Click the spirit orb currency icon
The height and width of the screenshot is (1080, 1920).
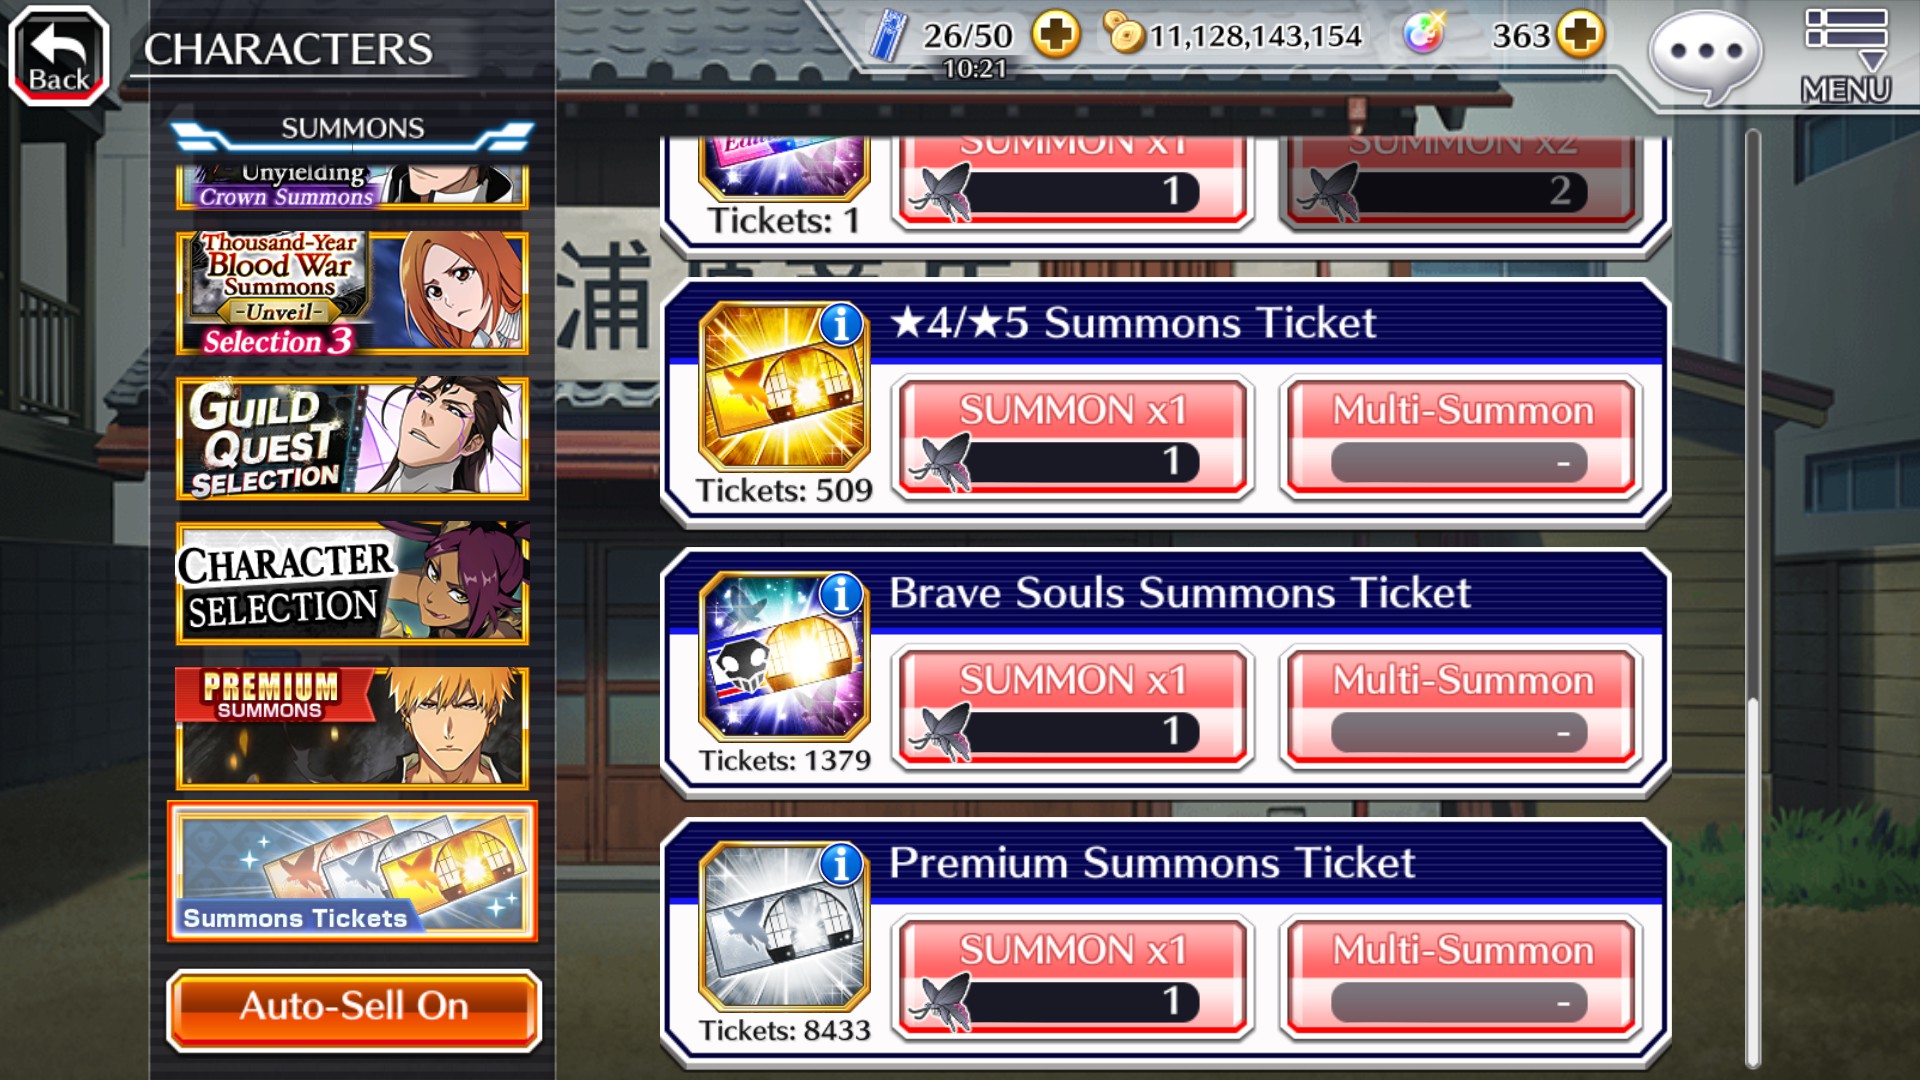click(1424, 35)
